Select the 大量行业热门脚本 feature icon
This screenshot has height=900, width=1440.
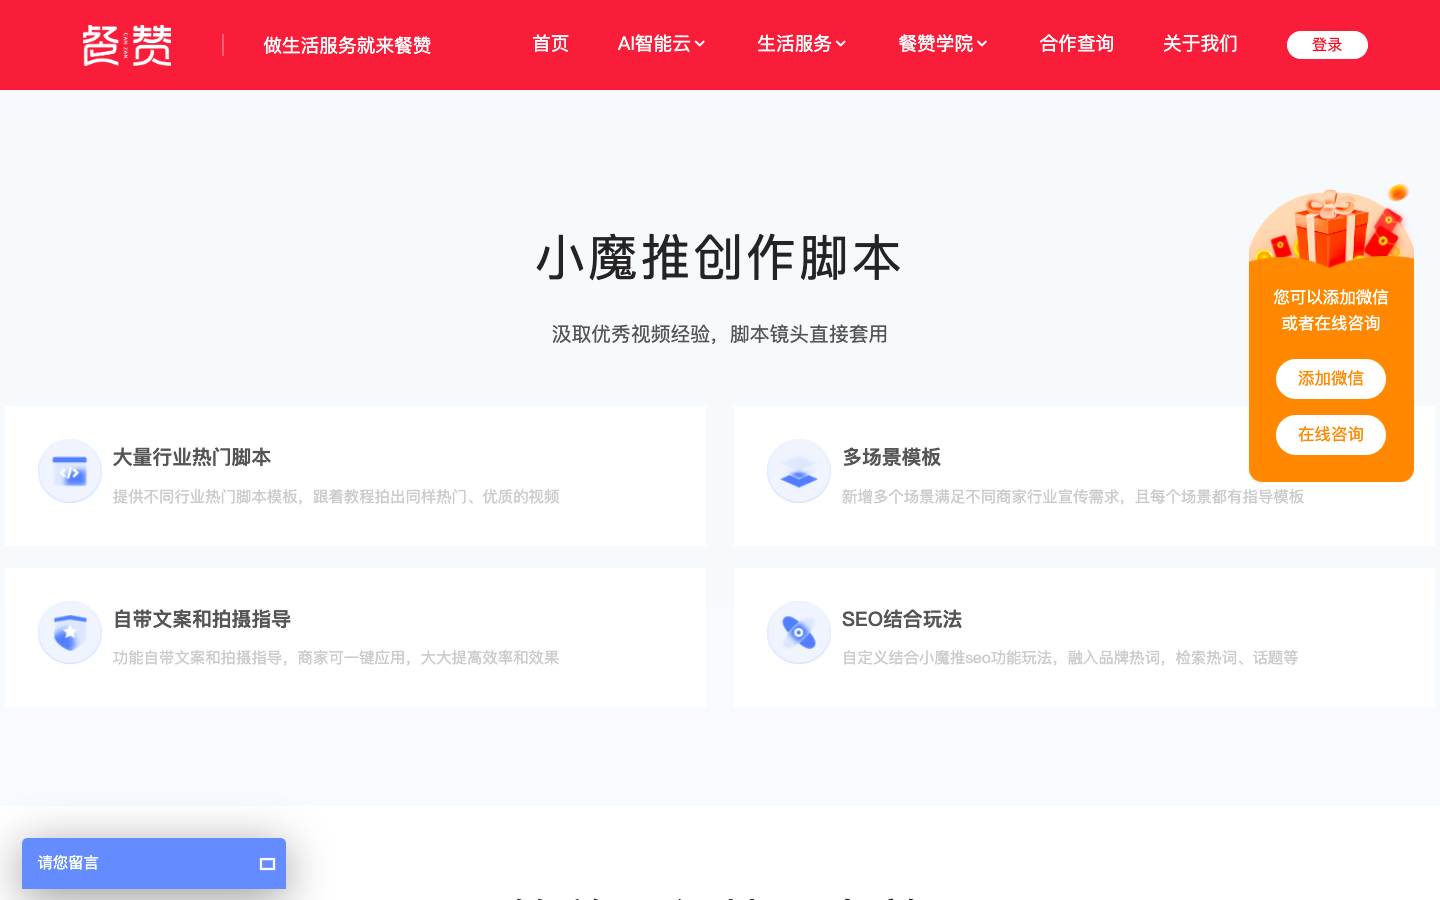[x=69, y=470]
